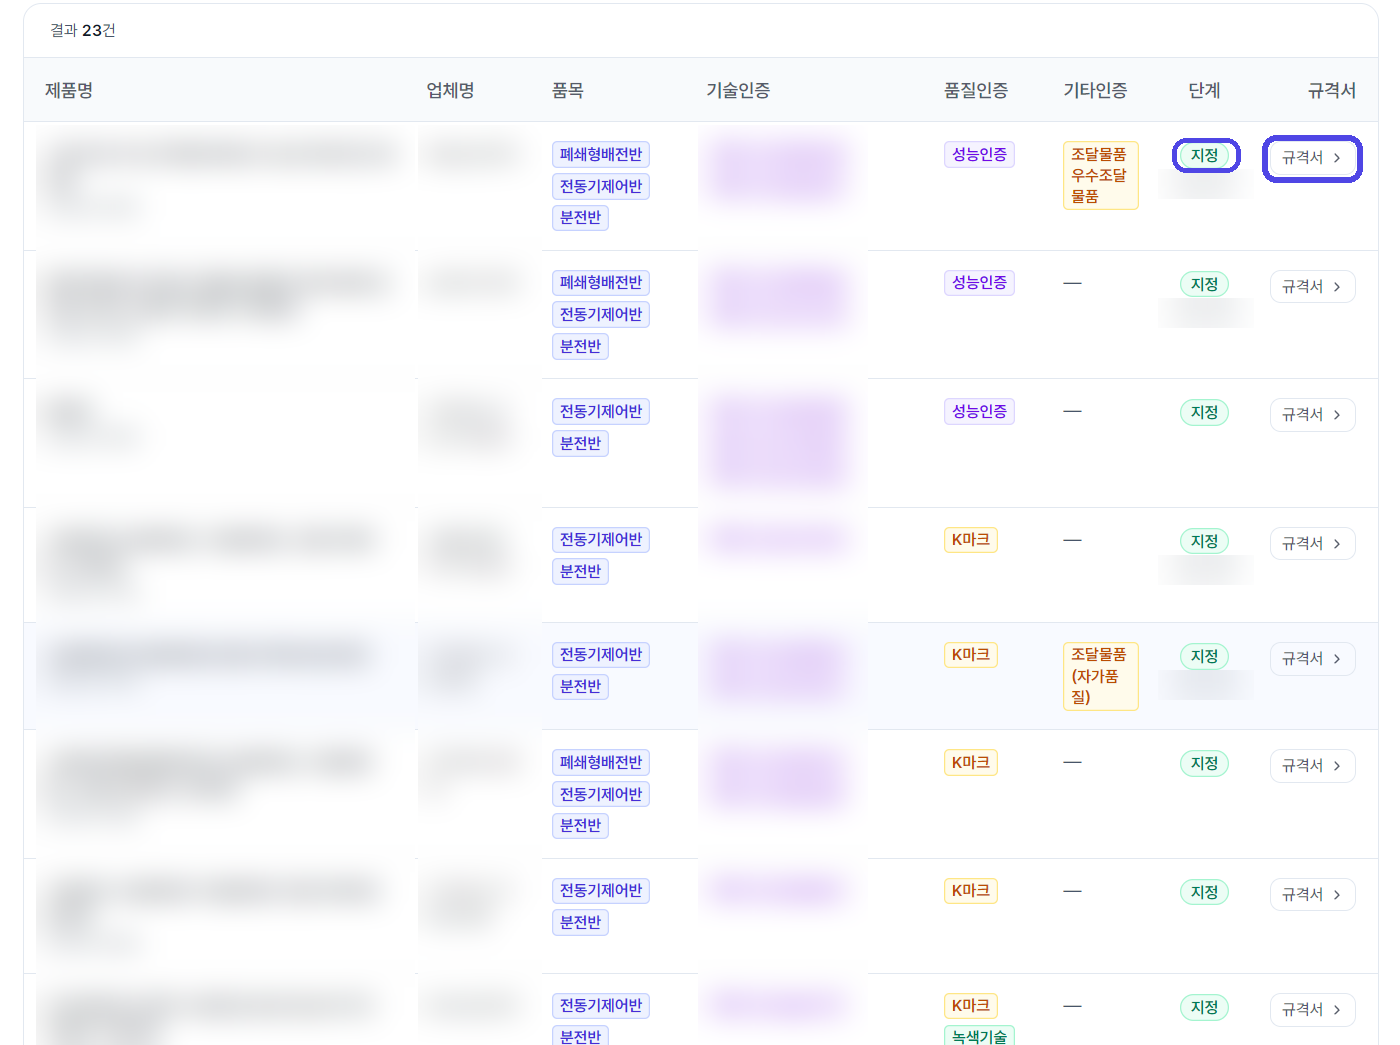
Task: Open 규격서 in the seventh result row
Action: (x=1312, y=895)
